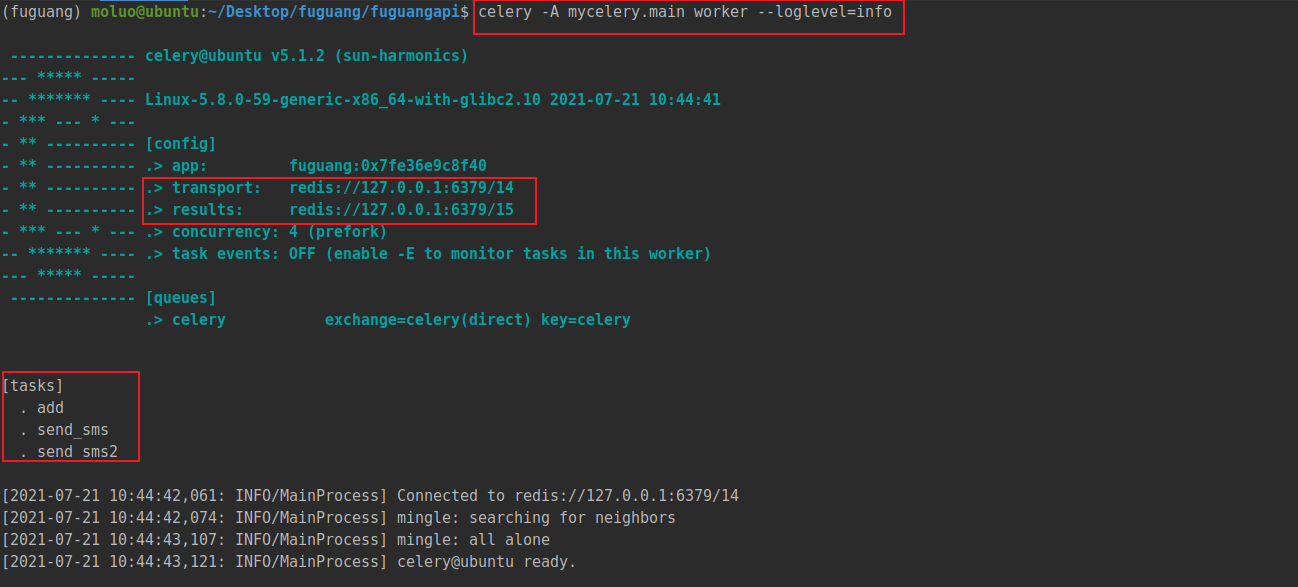This screenshot has width=1298, height=587.
Task: Click the task events: OFF line
Action: point(428,254)
